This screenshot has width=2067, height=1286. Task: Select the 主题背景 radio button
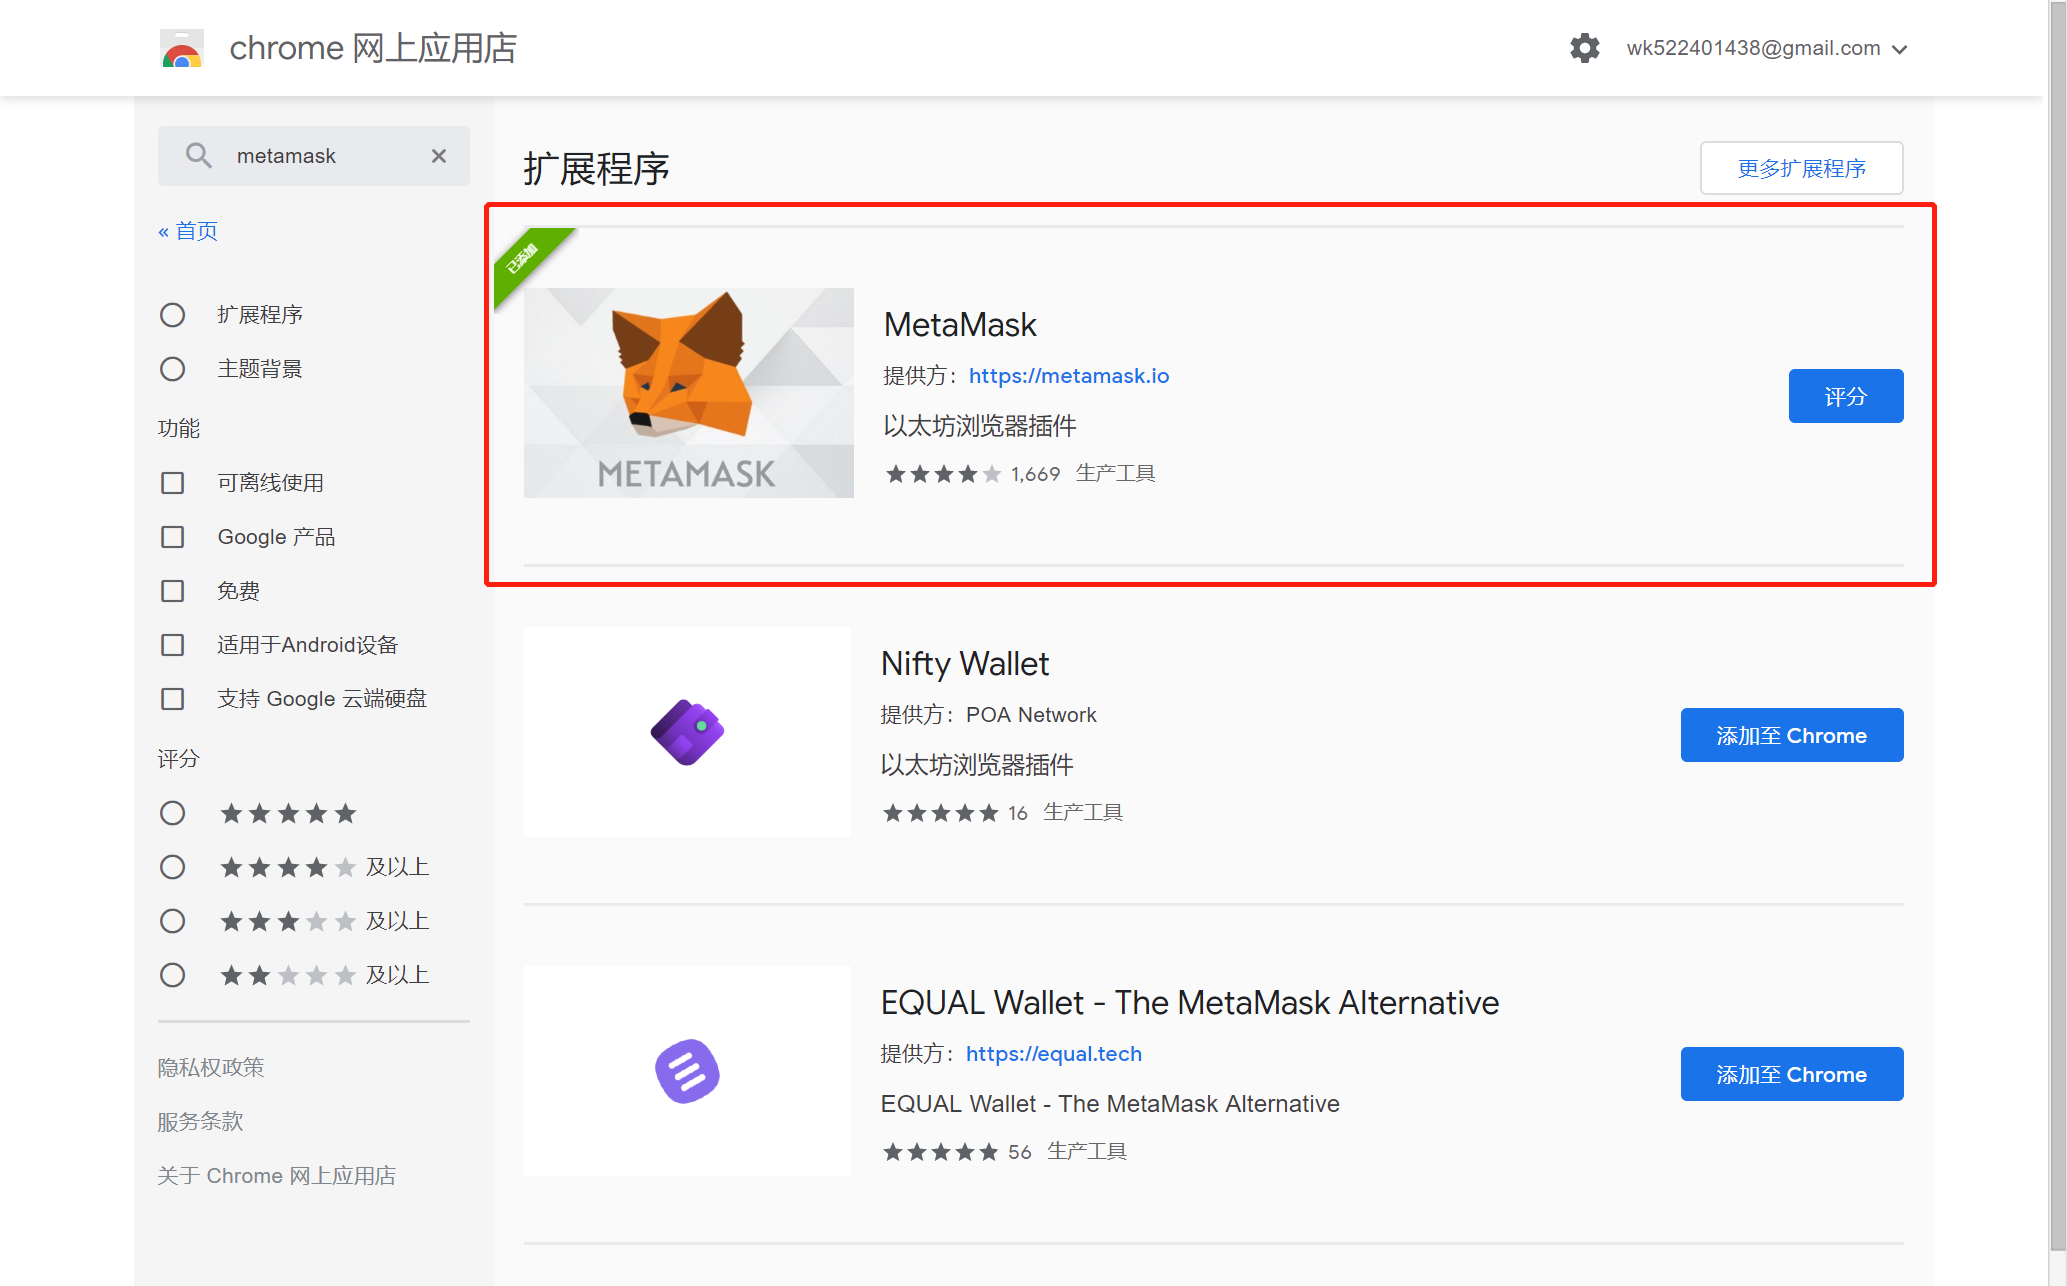pyautogui.click(x=173, y=369)
